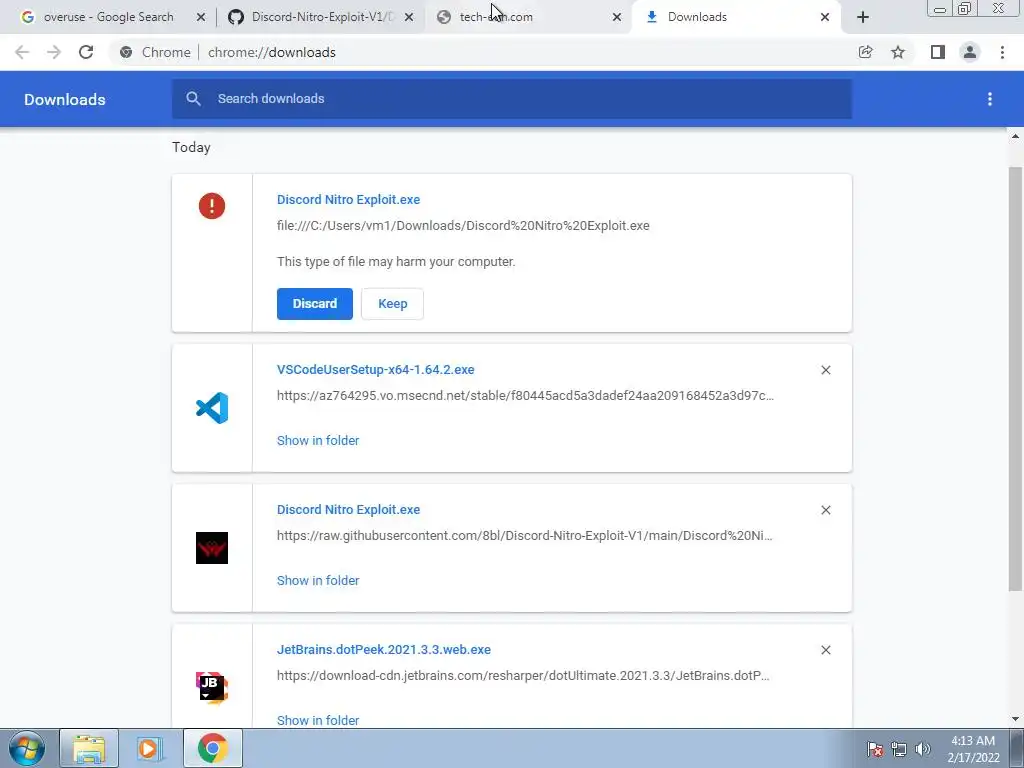
Task: Click the scrollbar down arrow
Action: pos(1015,719)
